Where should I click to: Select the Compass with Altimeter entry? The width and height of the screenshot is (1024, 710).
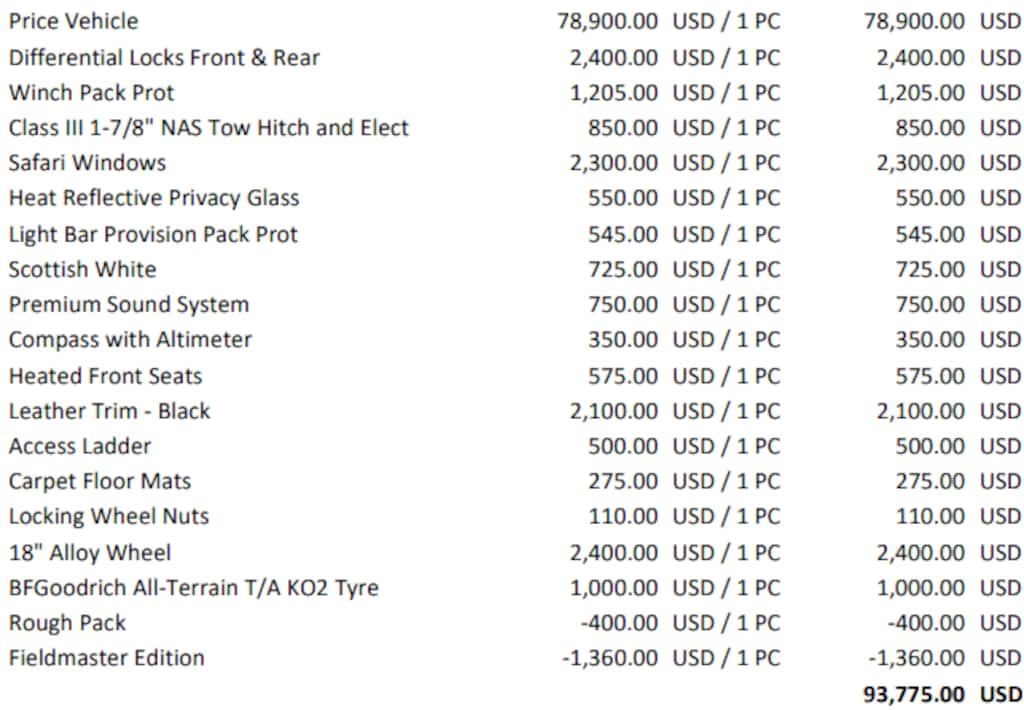[130, 340]
